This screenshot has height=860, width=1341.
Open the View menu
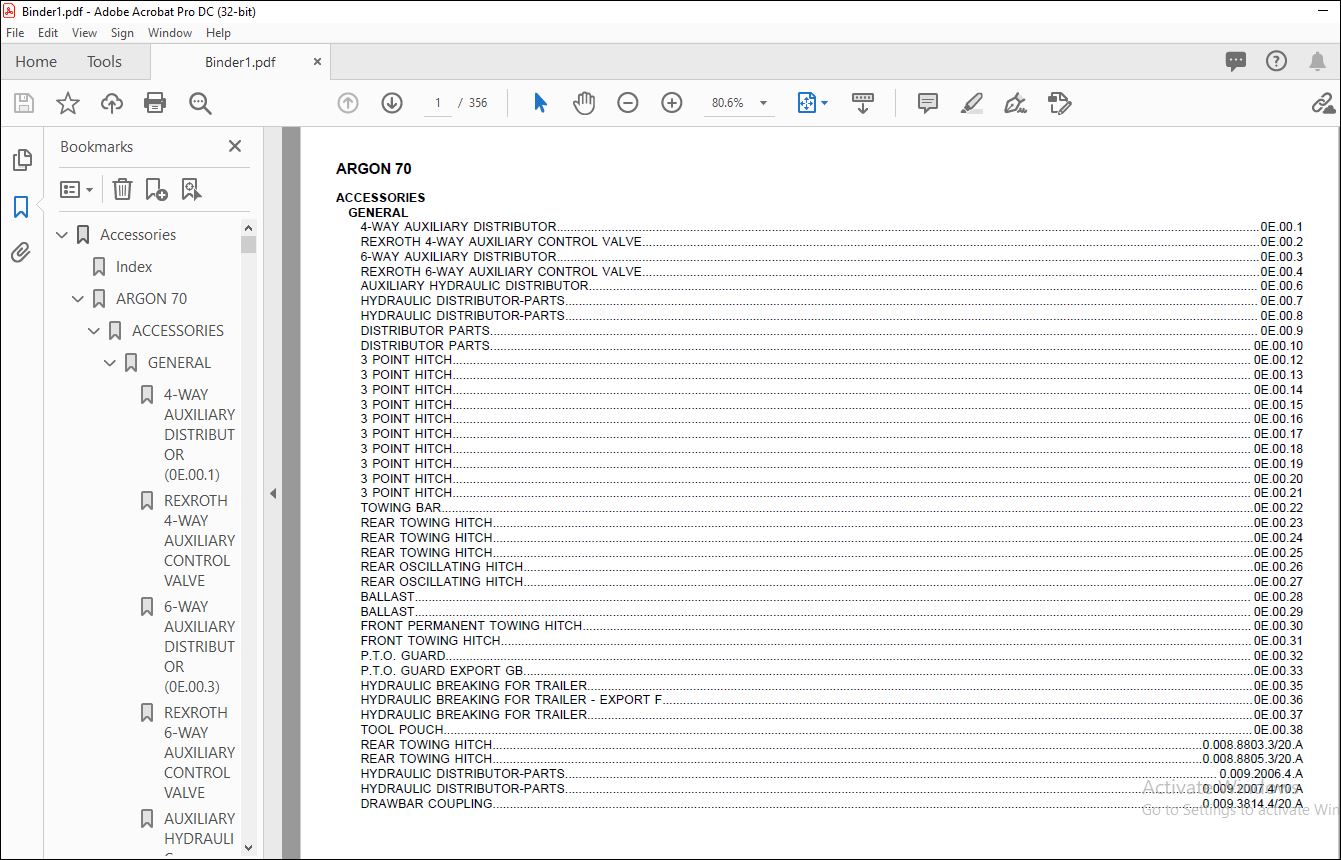tap(85, 33)
